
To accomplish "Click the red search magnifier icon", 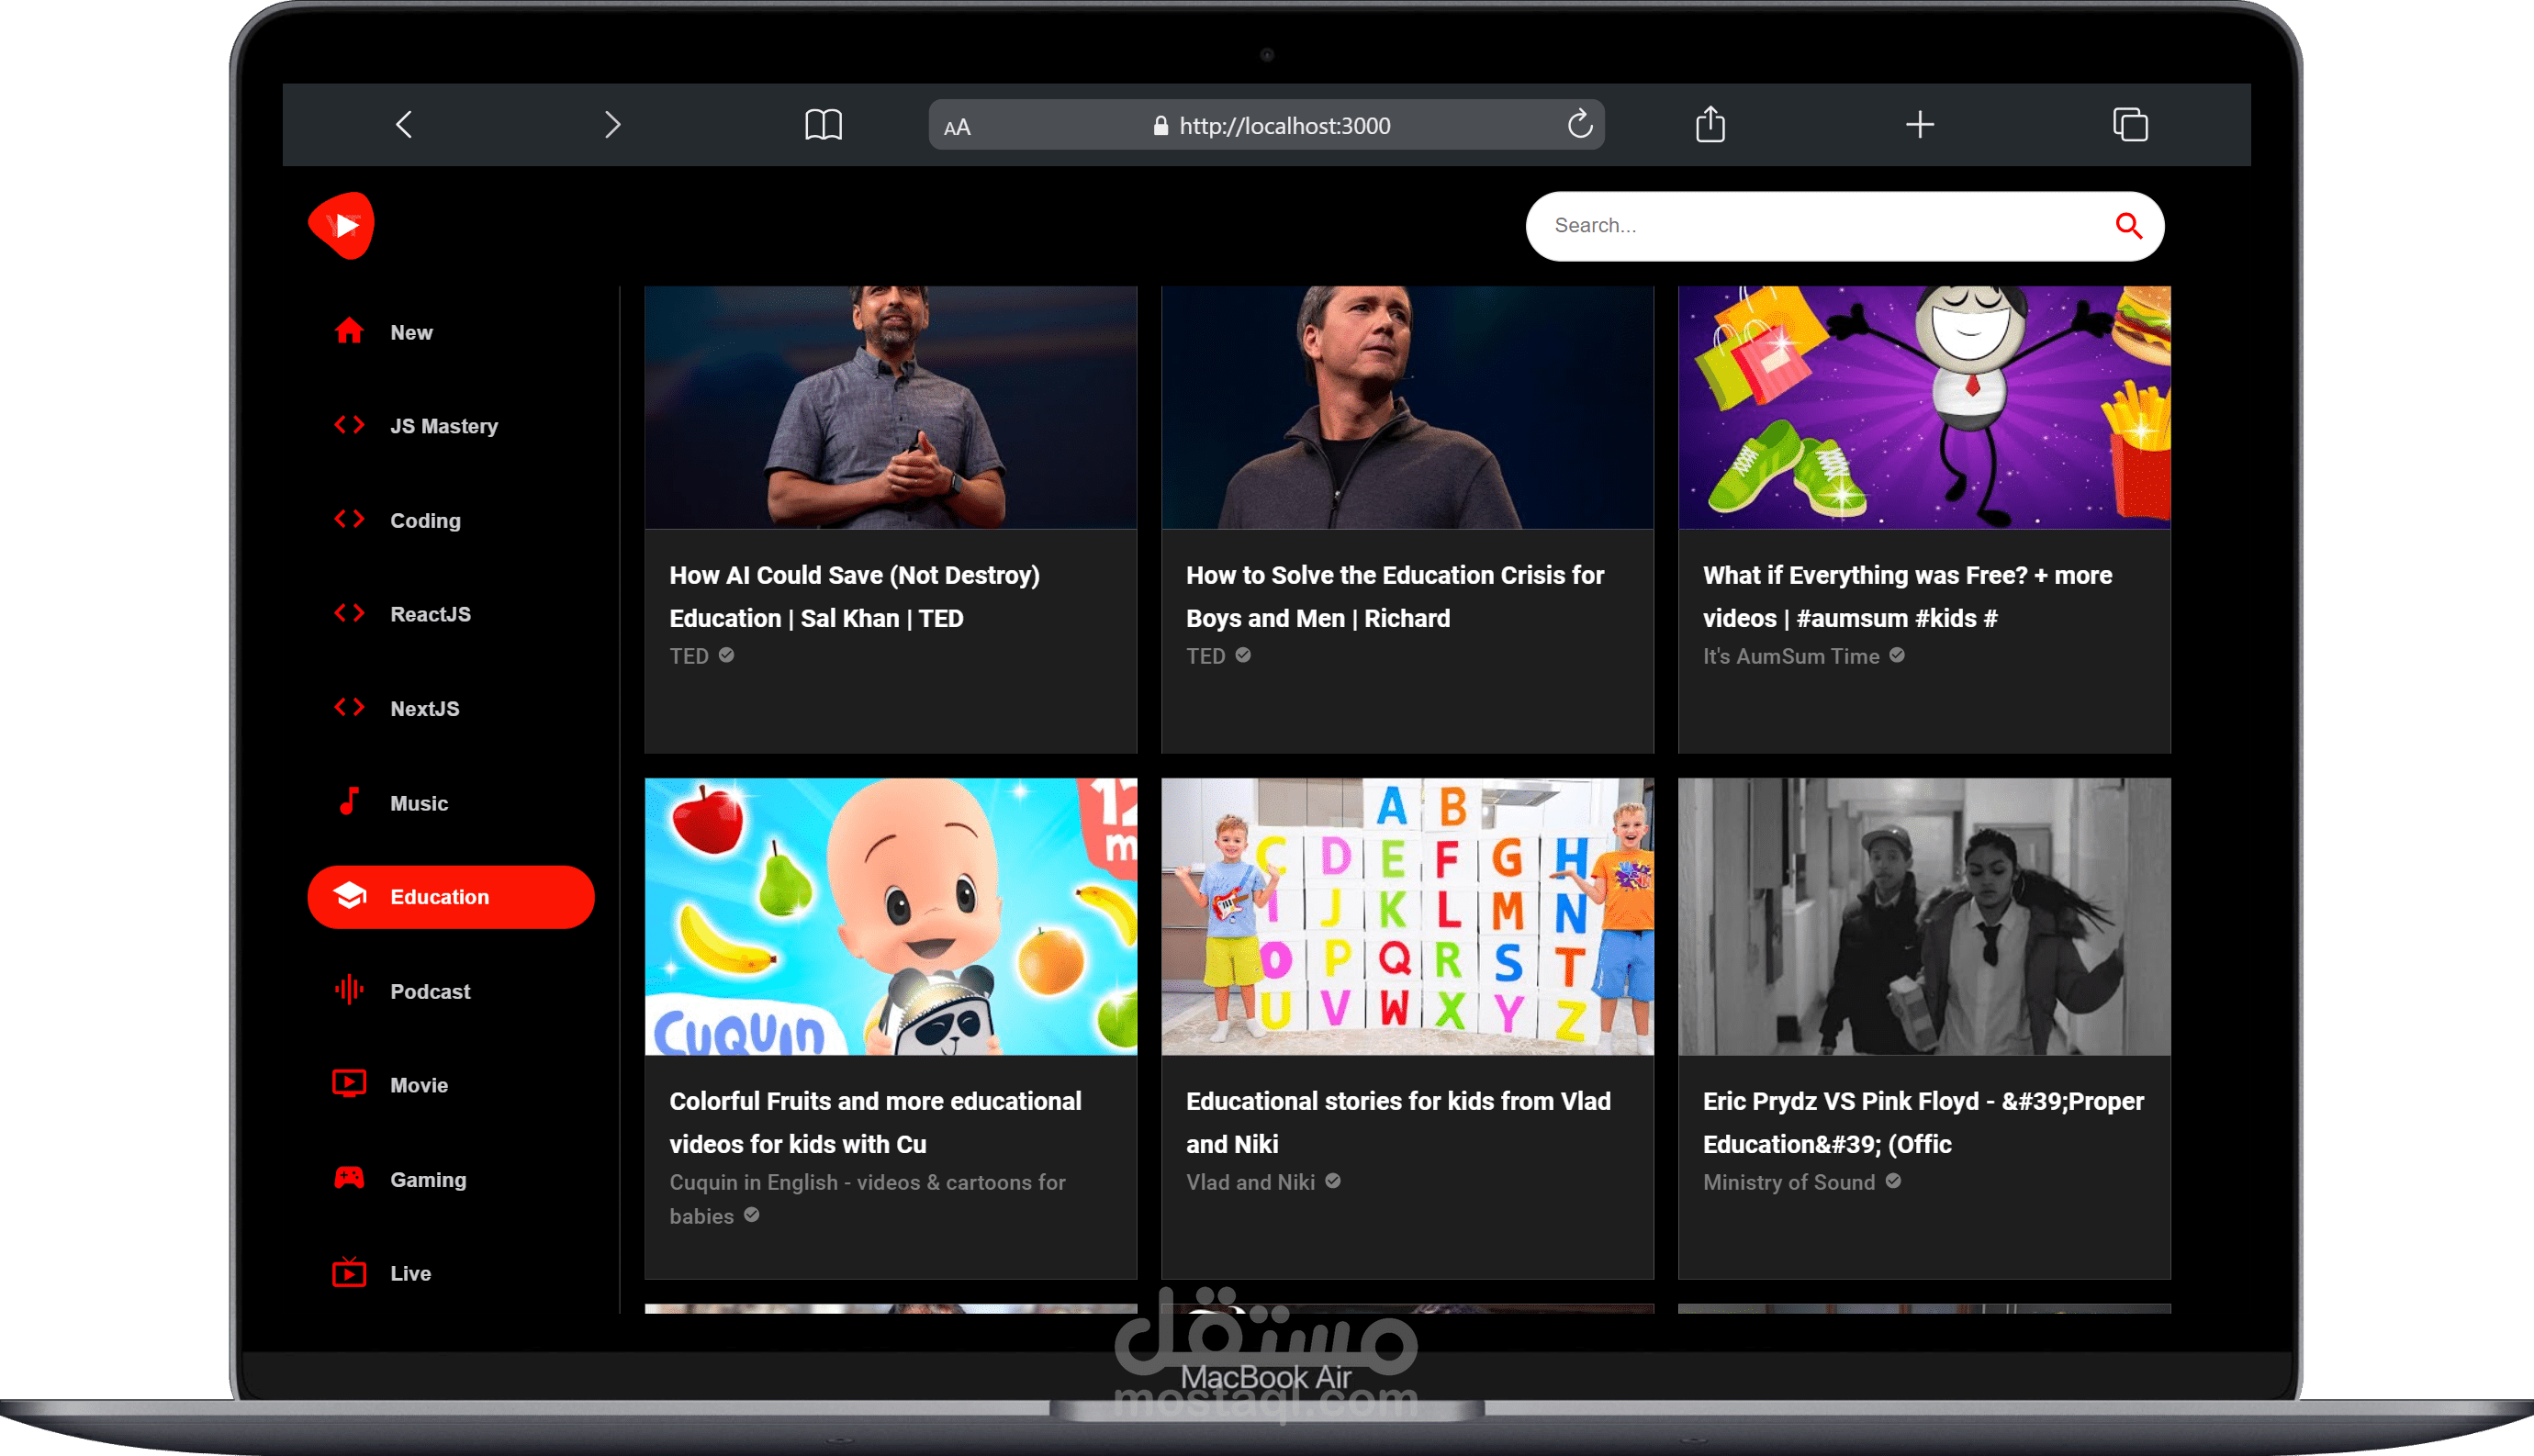I will (2128, 226).
